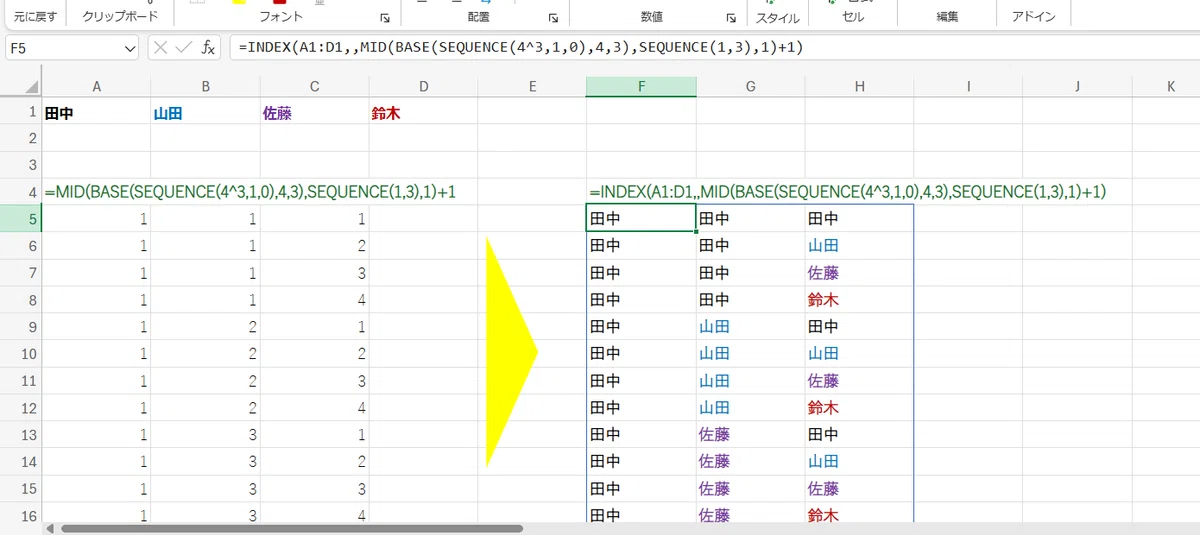The image size is (1200, 535).
Task: Select row 1 header
Action: 21,111
